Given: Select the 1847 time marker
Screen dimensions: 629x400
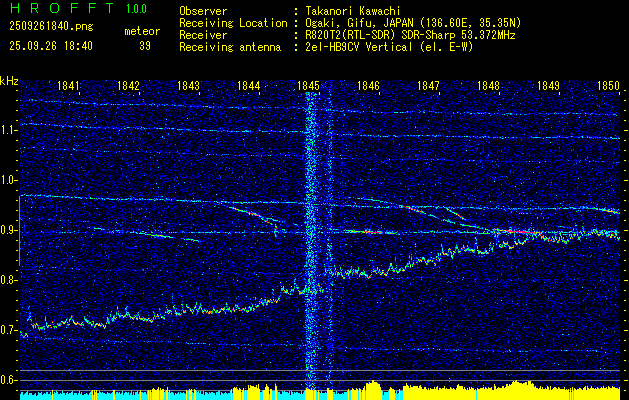Looking at the screenshot, I should click(428, 87).
